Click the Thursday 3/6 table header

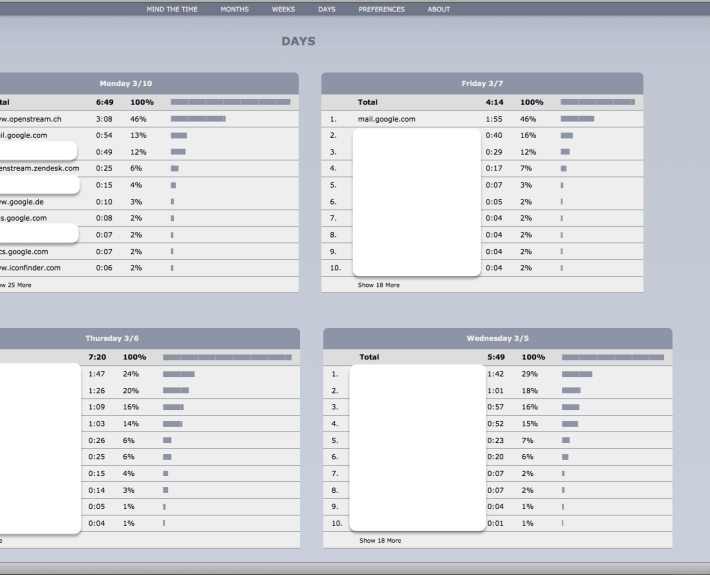click(x=112, y=338)
